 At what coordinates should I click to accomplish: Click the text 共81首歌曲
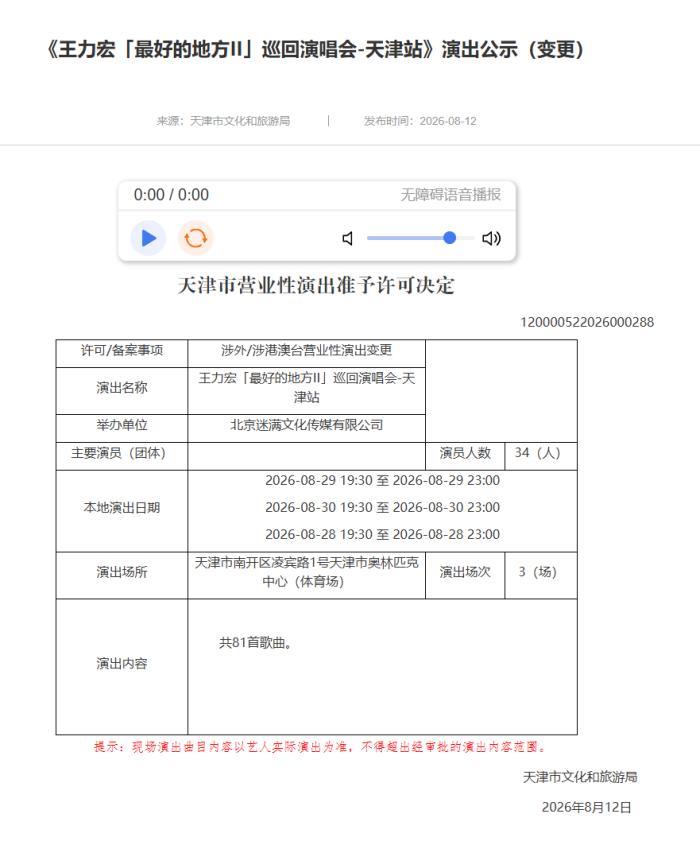coord(255,643)
